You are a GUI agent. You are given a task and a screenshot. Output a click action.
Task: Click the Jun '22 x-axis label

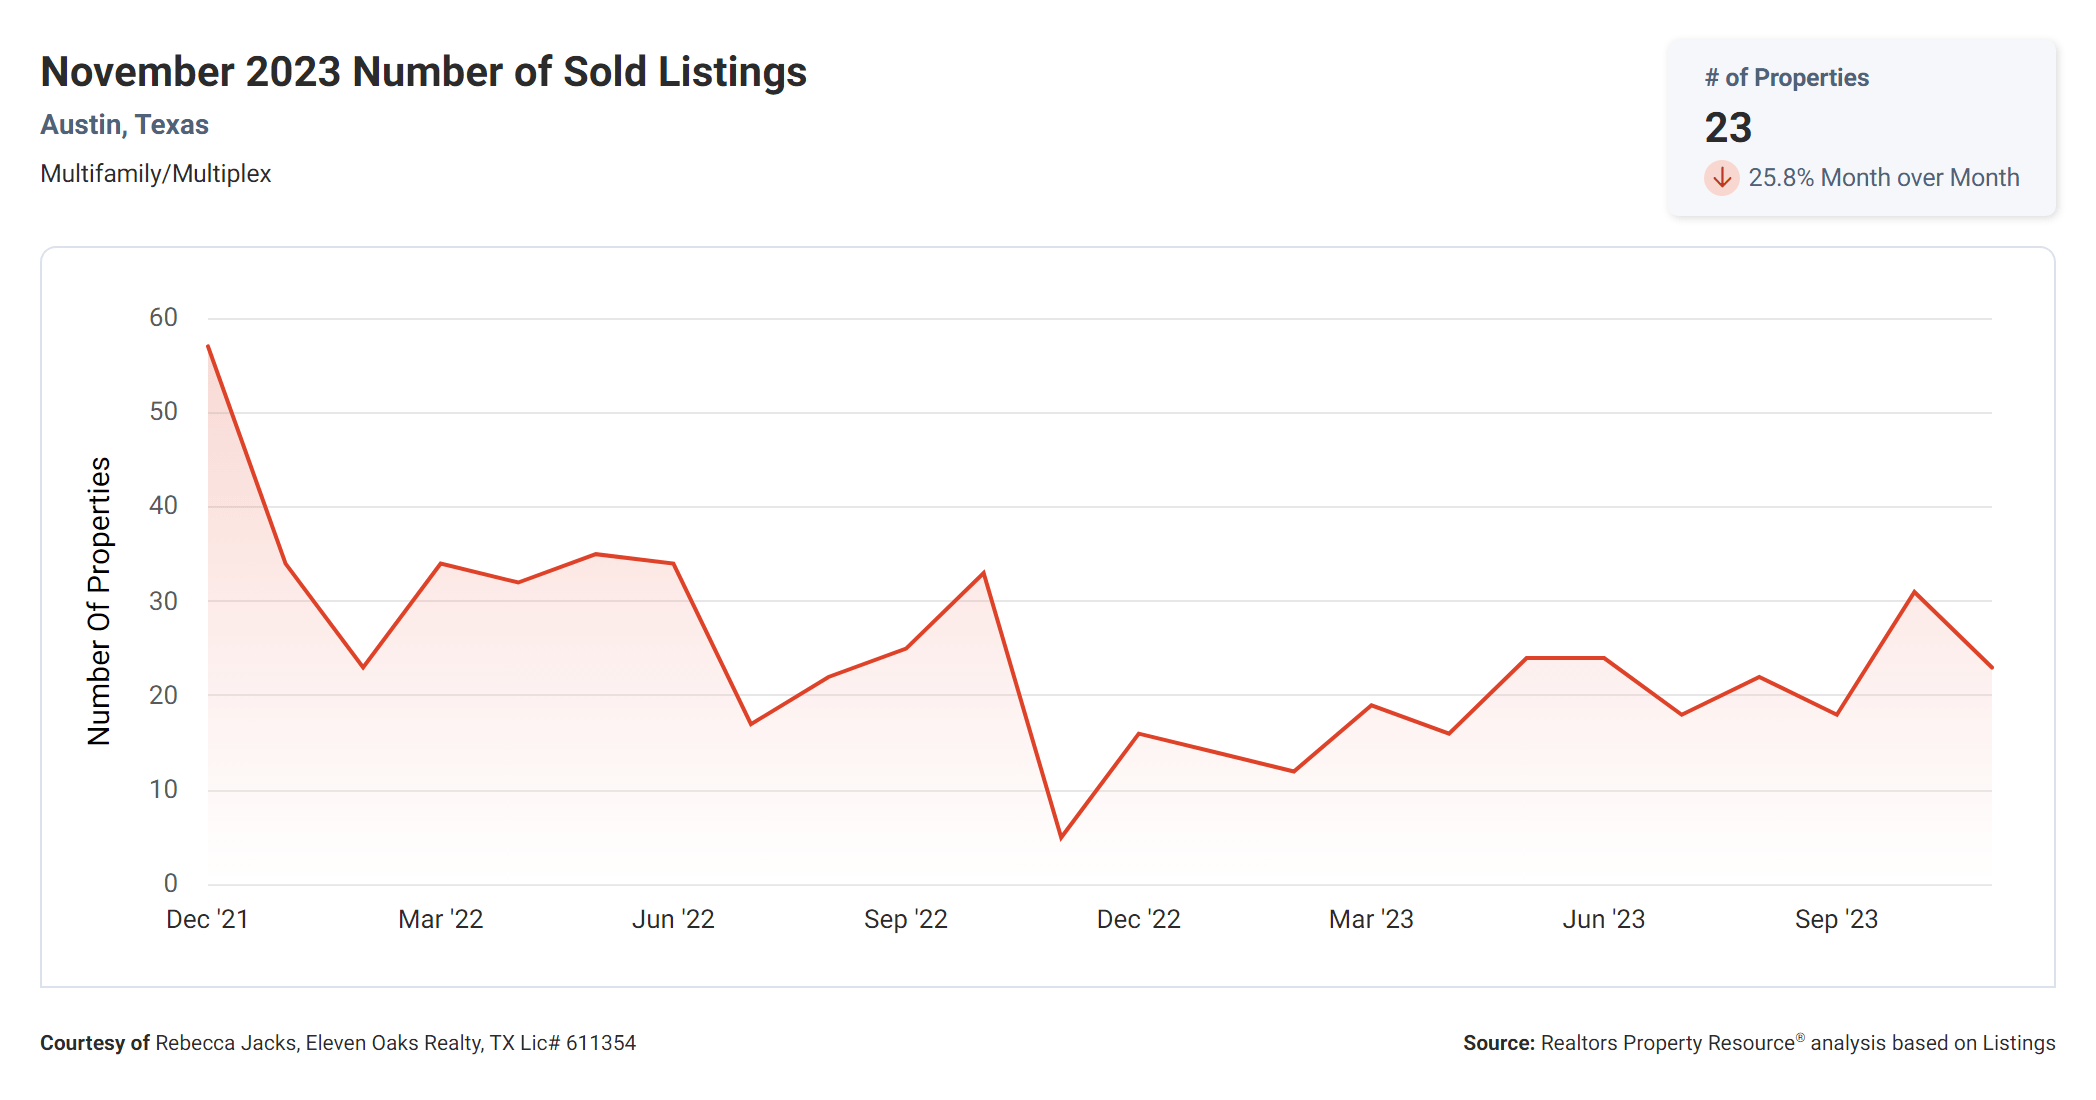[673, 919]
